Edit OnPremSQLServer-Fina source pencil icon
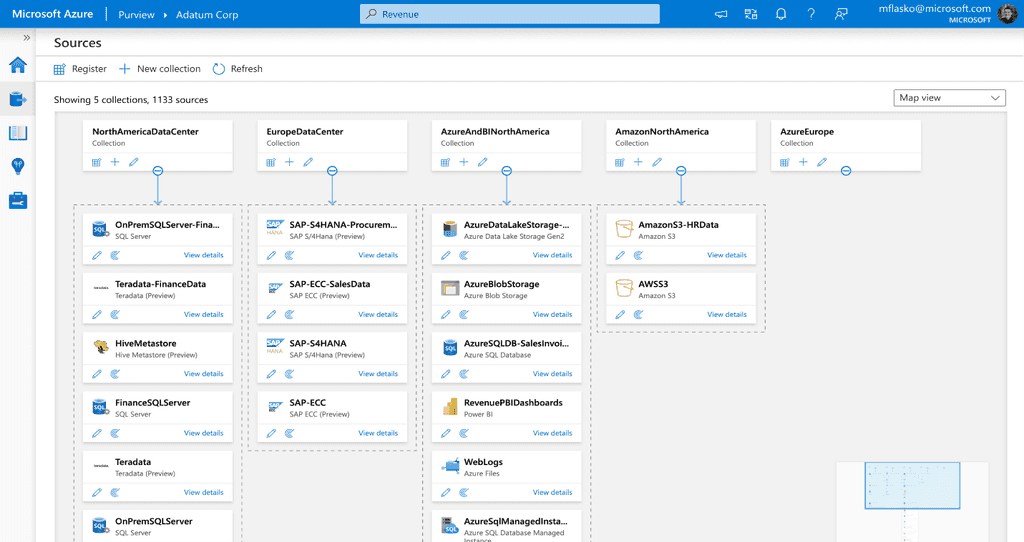Image resolution: width=1024 pixels, height=542 pixels. pyautogui.click(x=97, y=255)
